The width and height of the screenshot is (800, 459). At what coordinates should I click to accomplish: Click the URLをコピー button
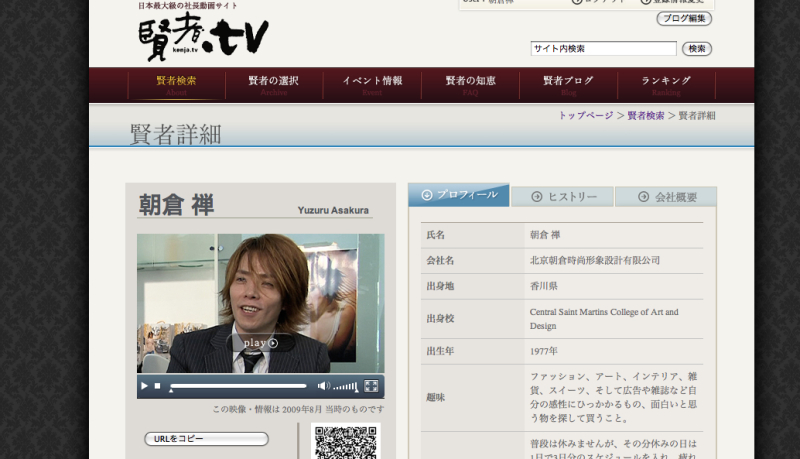tap(207, 439)
